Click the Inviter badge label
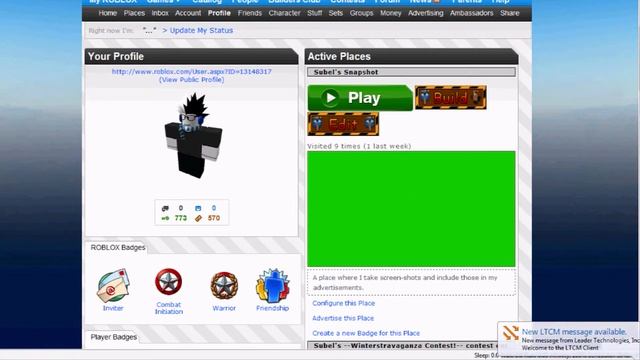 tap(113, 308)
